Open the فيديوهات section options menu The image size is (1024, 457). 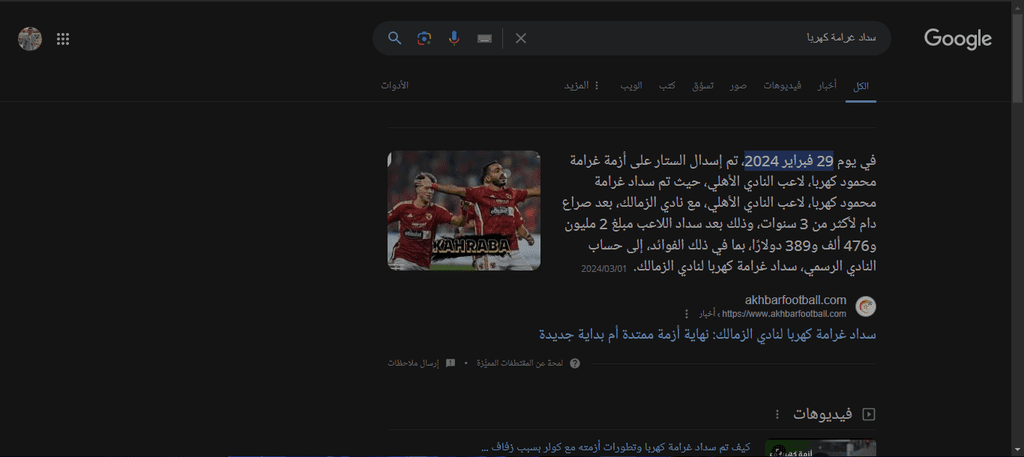(777, 415)
